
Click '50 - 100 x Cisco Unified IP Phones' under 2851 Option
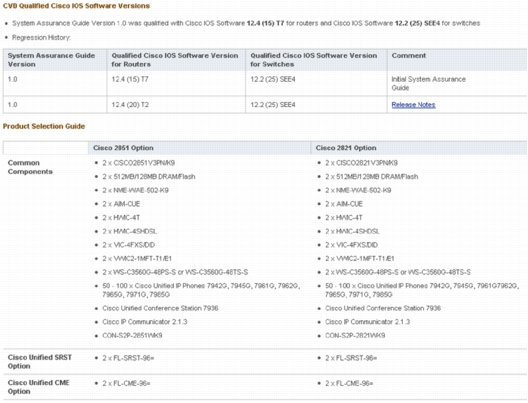point(201,290)
